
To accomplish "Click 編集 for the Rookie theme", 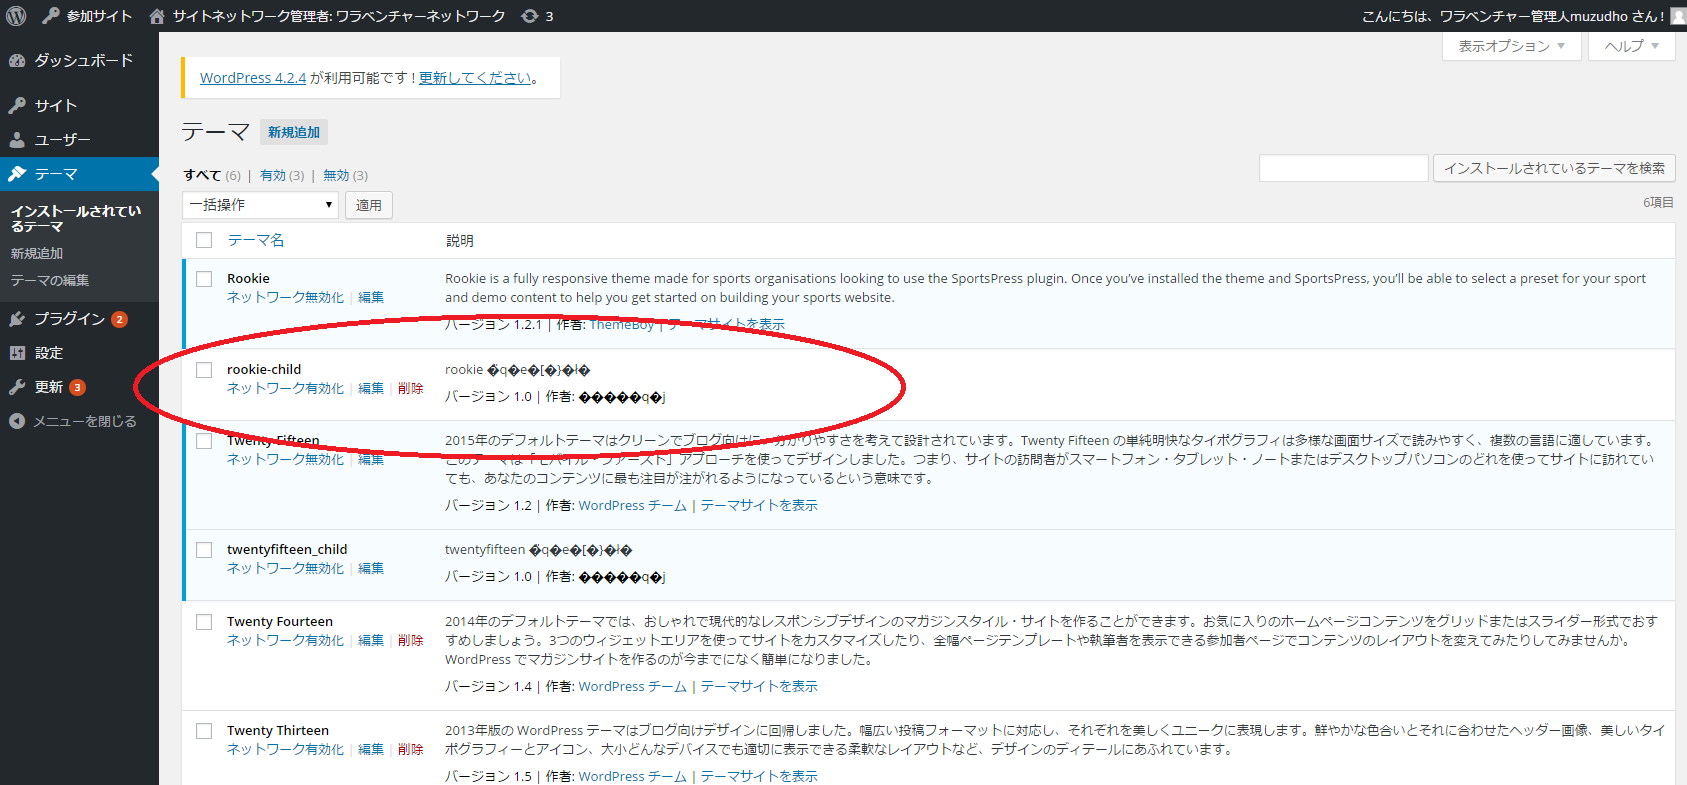I will click(x=371, y=298).
